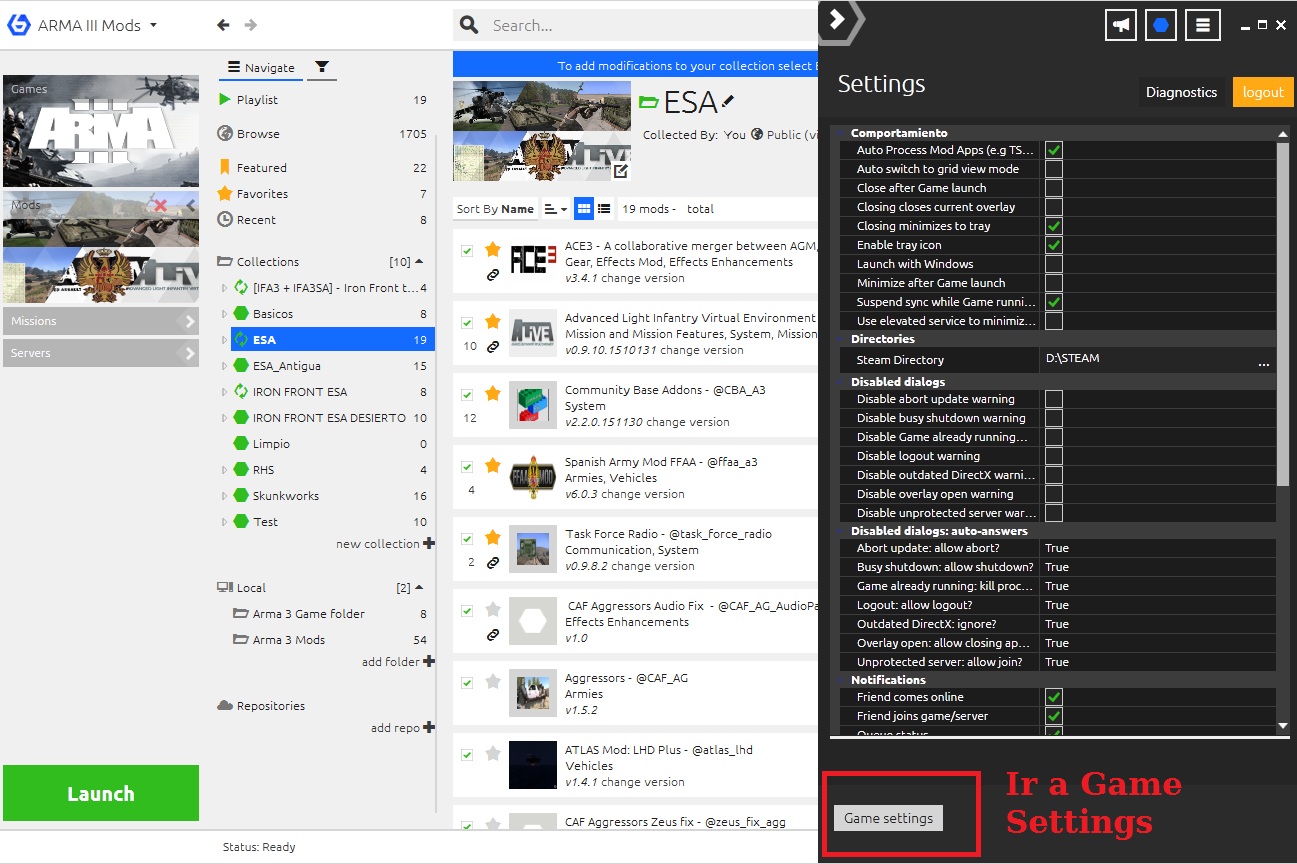Viewport: 1297px width, 864px height.
Task: Enable Close after Game launch checkbox
Action: click(x=1053, y=188)
